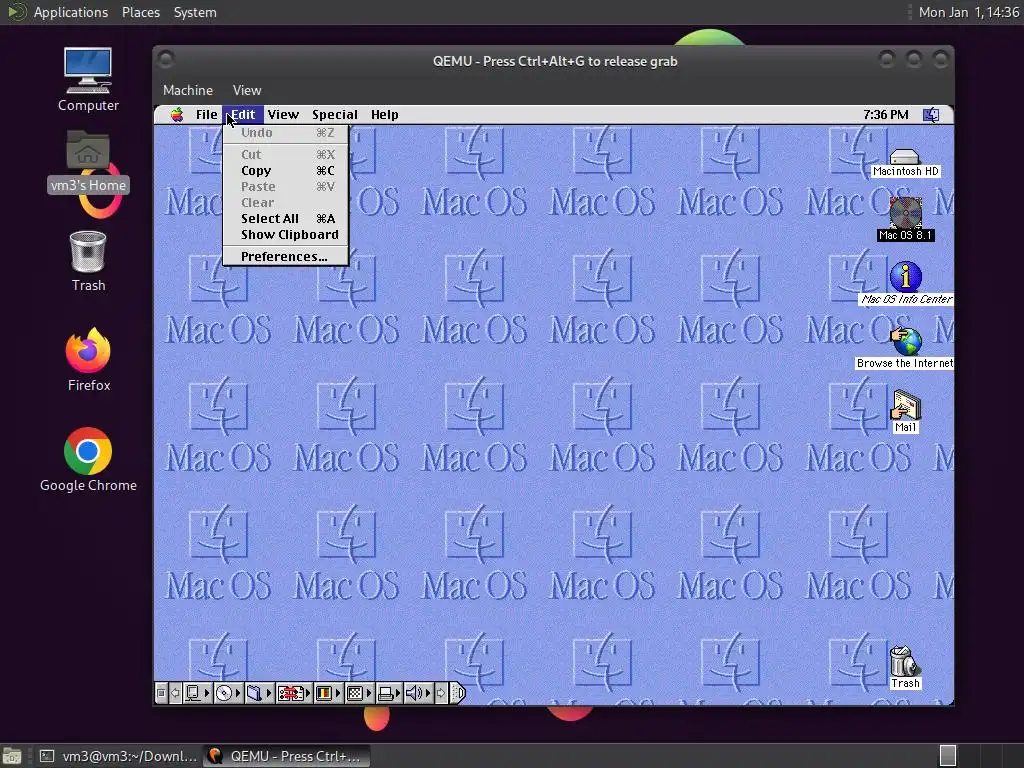Open the Places menu in the top panel
Screen dimensions: 1024x768
click(140, 12)
